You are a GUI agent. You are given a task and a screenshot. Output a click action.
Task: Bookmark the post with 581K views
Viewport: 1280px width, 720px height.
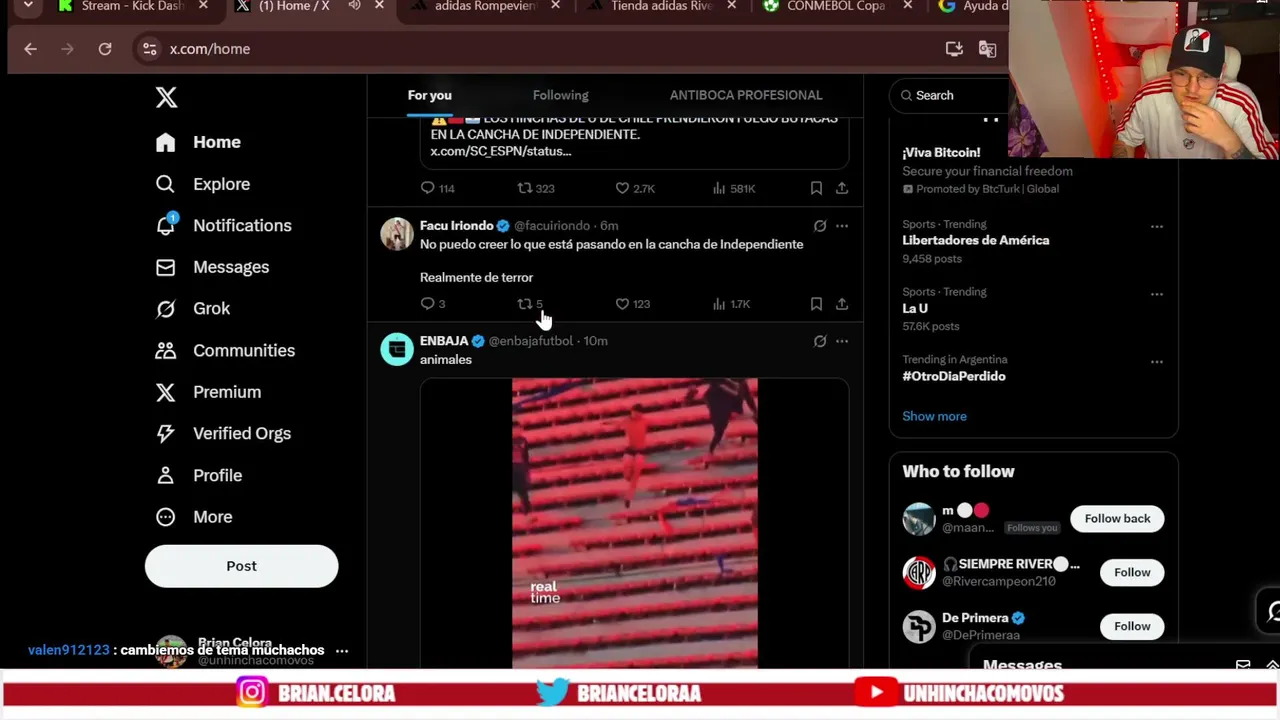tap(816, 188)
